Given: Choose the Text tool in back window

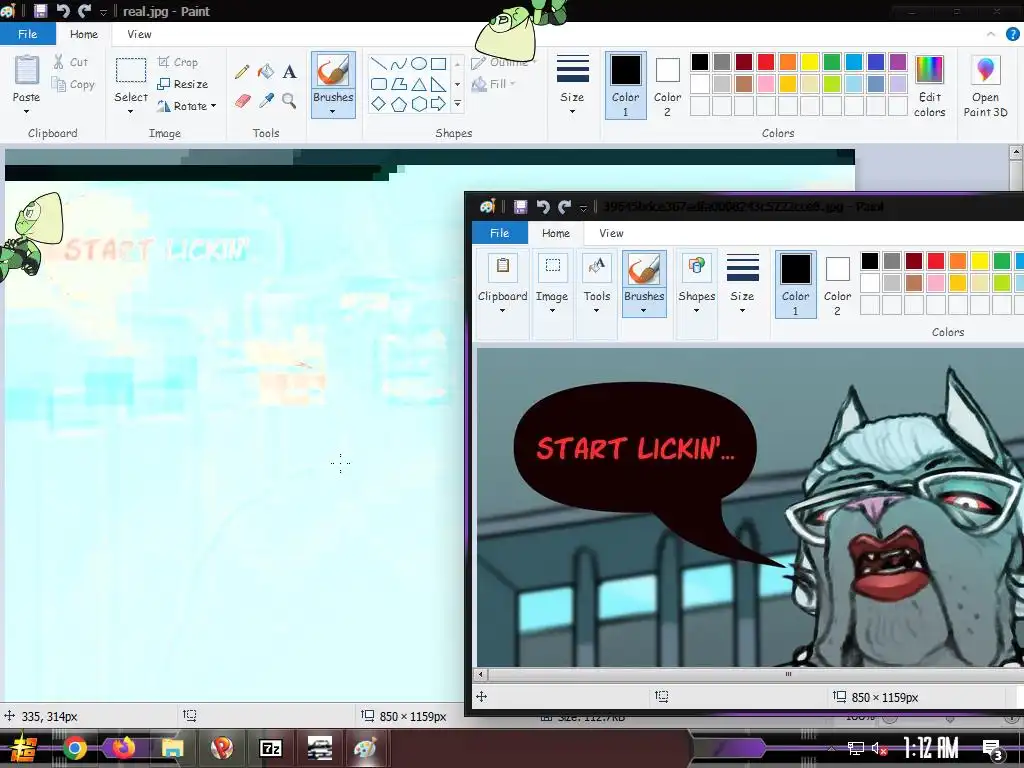Looking at the screenshot, I should pos(289,71).
